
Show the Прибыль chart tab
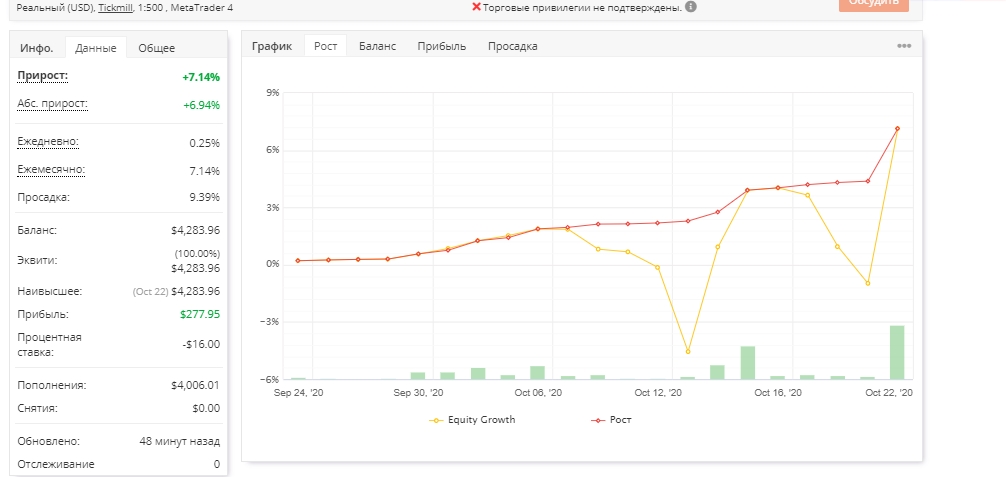tap(441, 46)
